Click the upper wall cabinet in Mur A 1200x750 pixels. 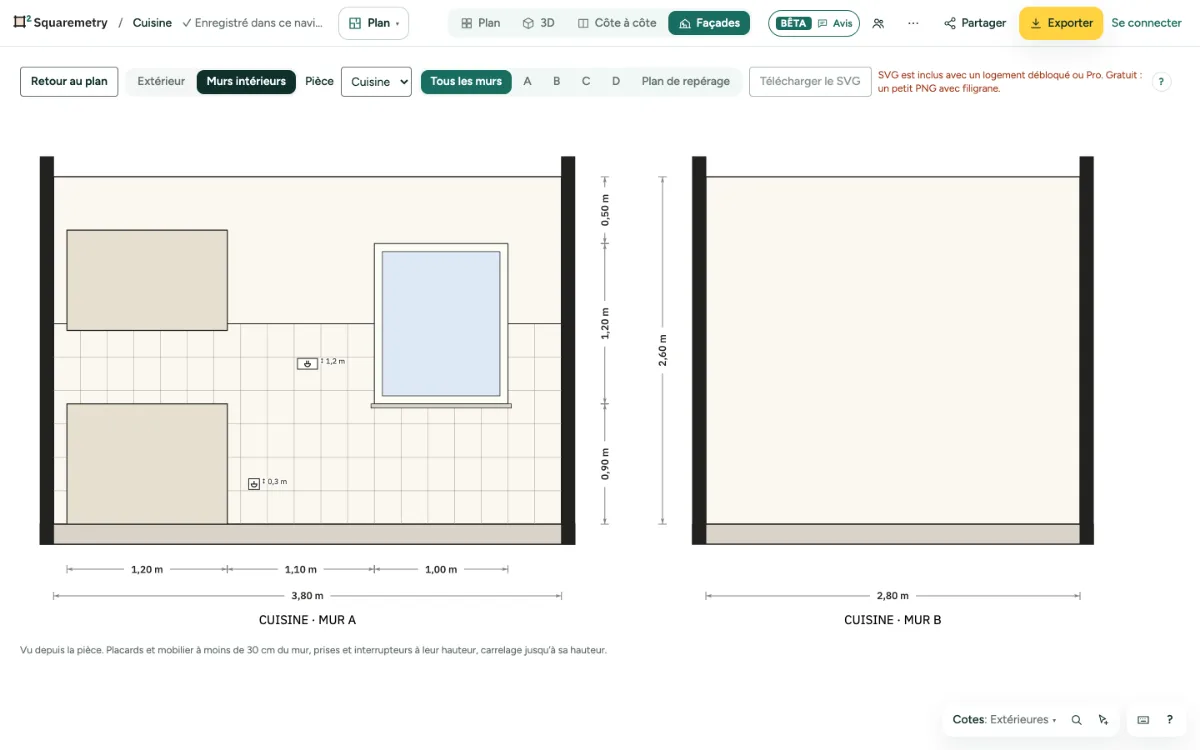pyautogui.click(x=147, y=280)
